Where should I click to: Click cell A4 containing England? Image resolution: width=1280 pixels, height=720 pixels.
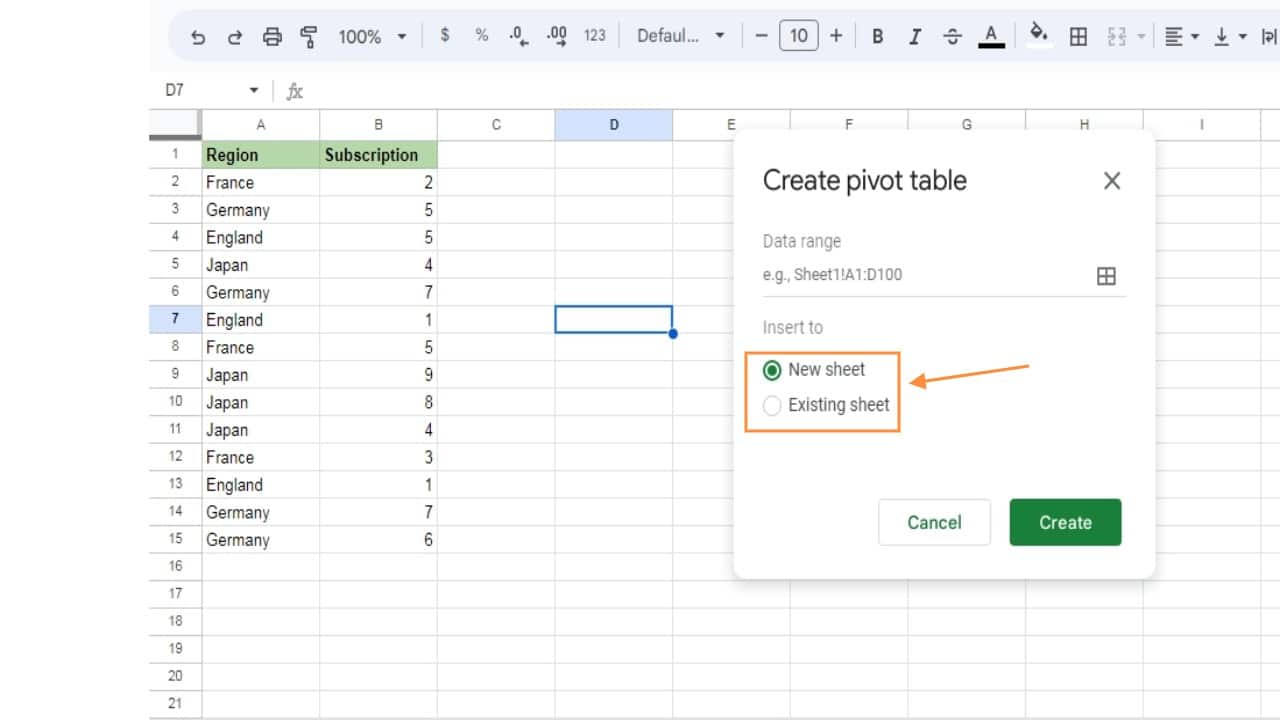pyautogui.click(x=261, y=237)
